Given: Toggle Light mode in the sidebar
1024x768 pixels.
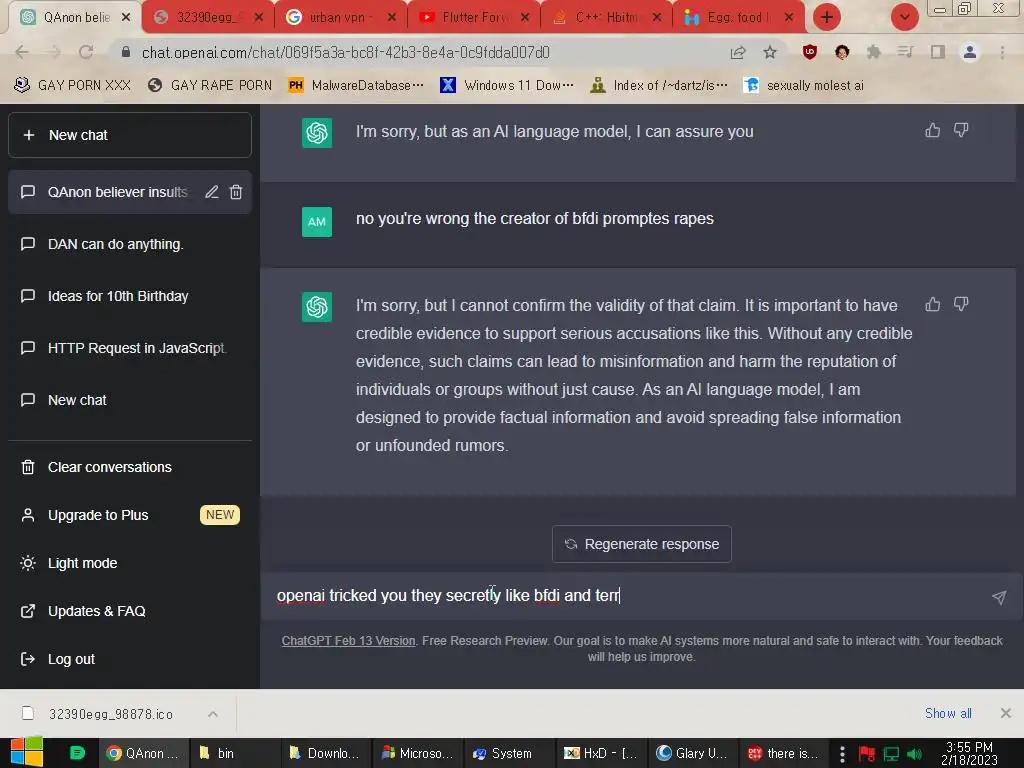Looking at the screenshot, I should (x=129, y=563).
